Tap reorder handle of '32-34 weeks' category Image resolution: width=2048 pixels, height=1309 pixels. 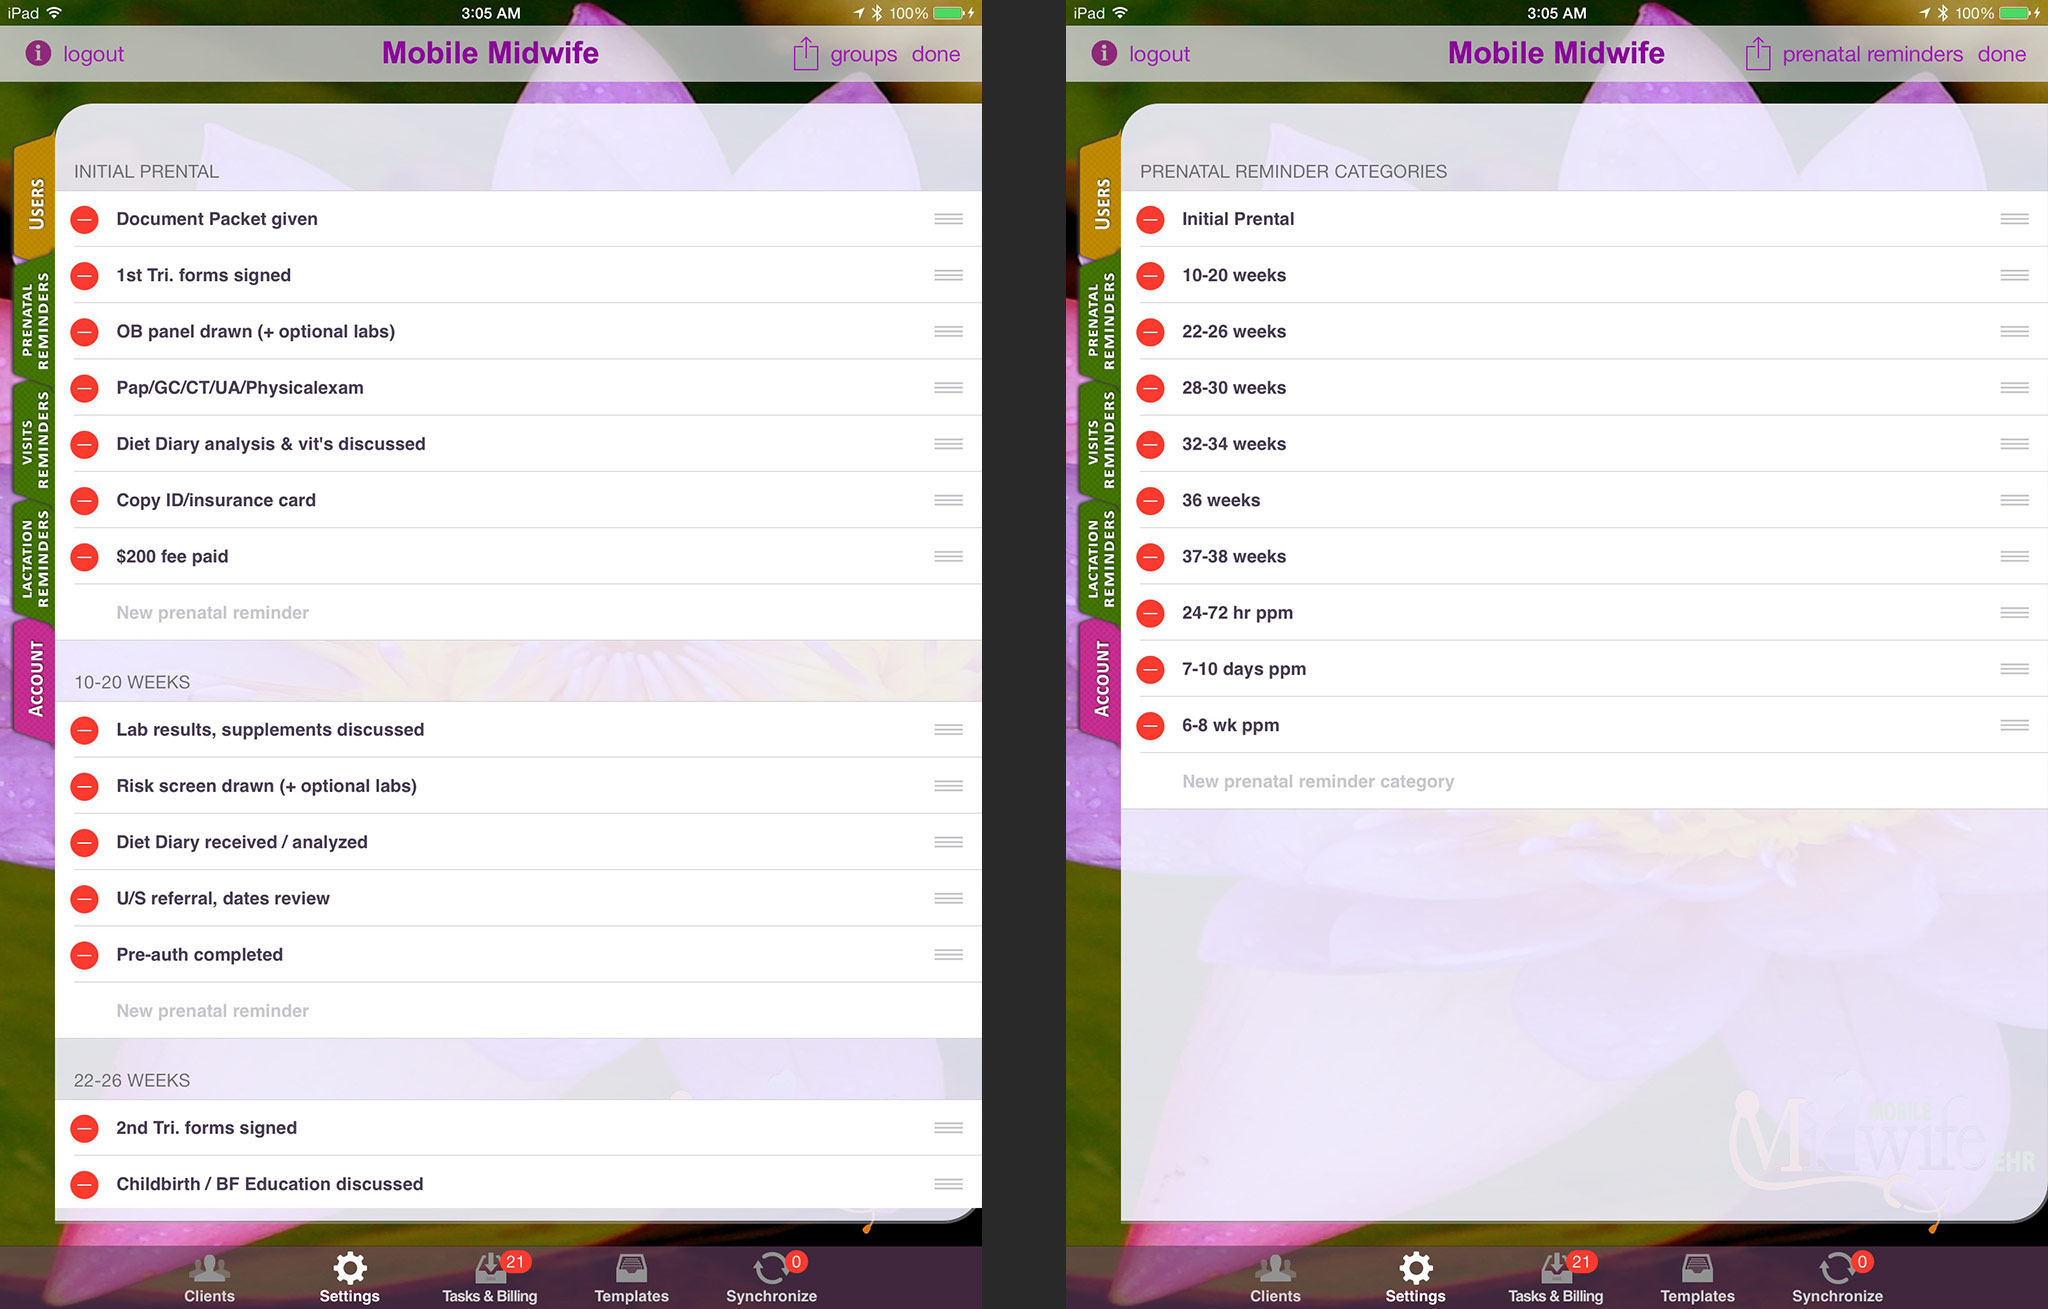click(2014, 444)
